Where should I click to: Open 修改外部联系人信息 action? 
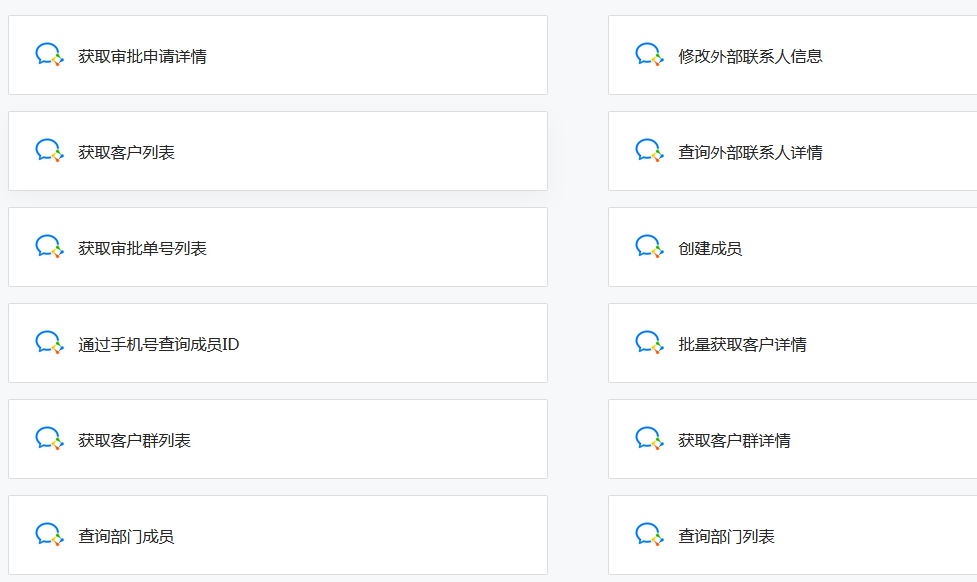[793, 55]
